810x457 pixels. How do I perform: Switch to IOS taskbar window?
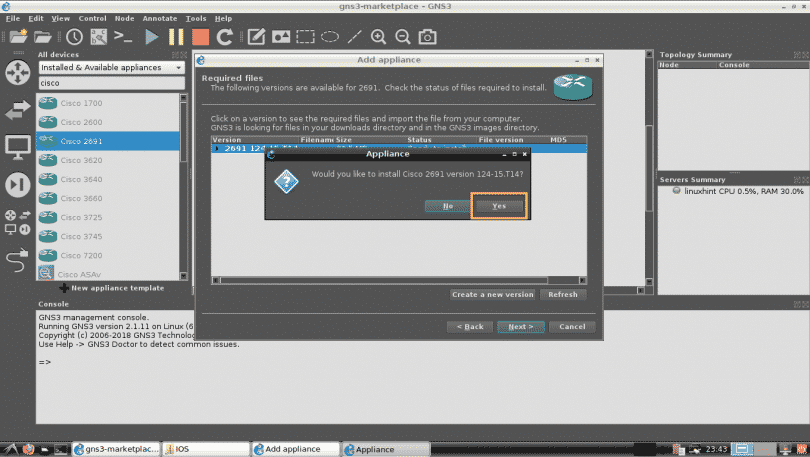[206, 449]
